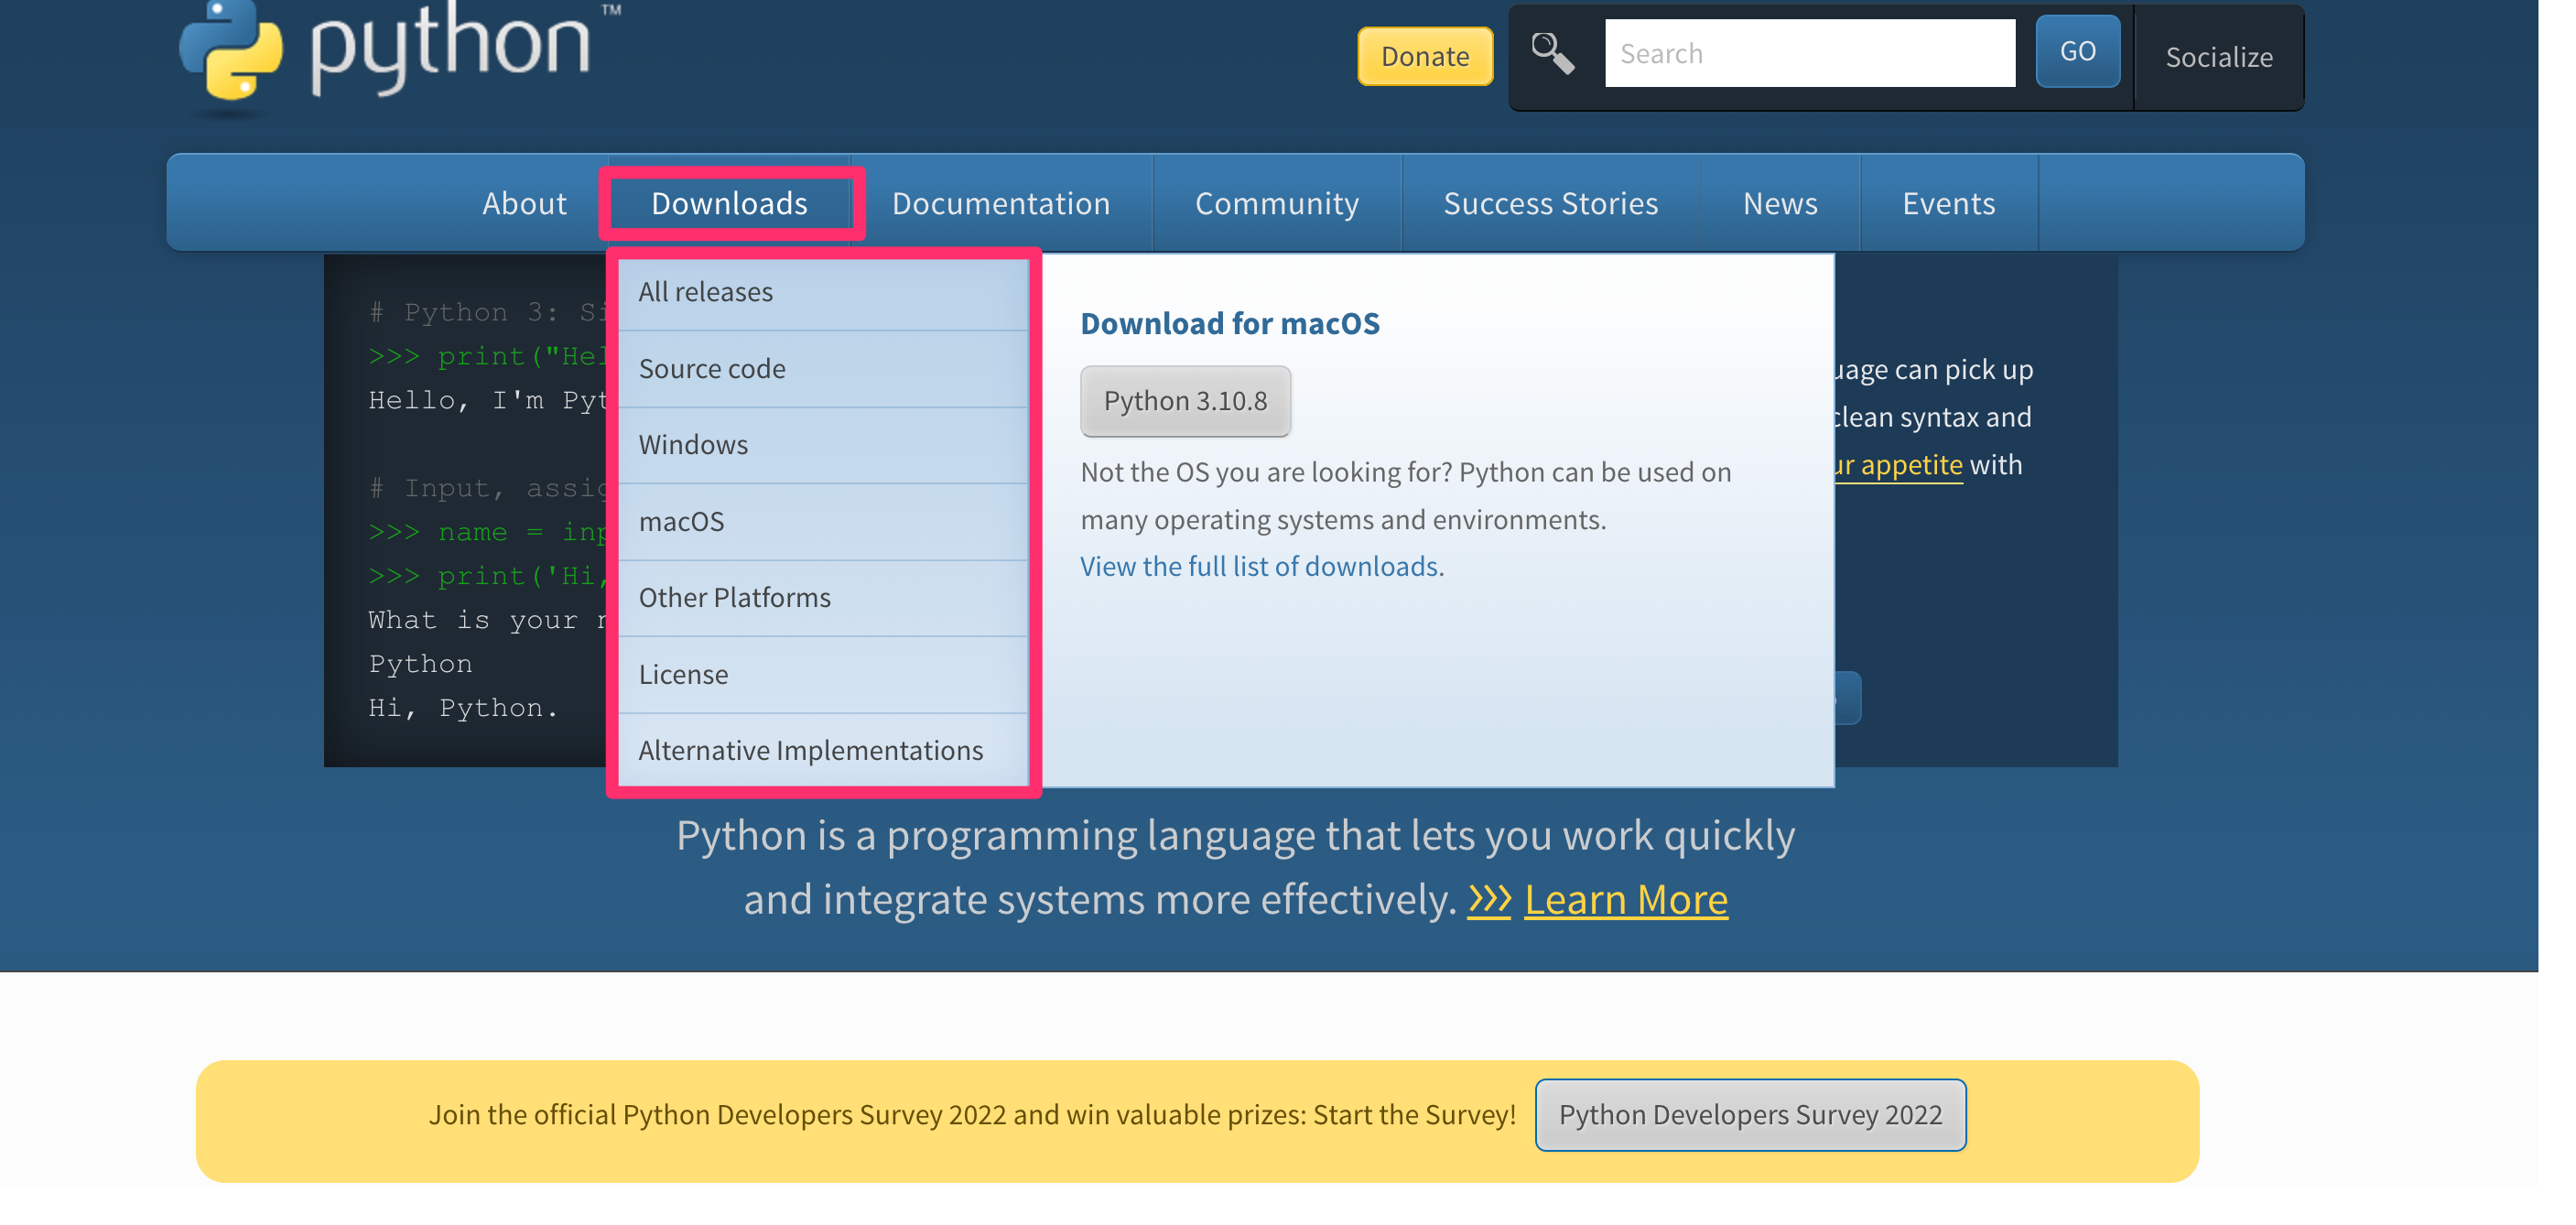This screenshot has width=2576, height=1225.
Task: Open the Community menu
Action: (1277, 203)
